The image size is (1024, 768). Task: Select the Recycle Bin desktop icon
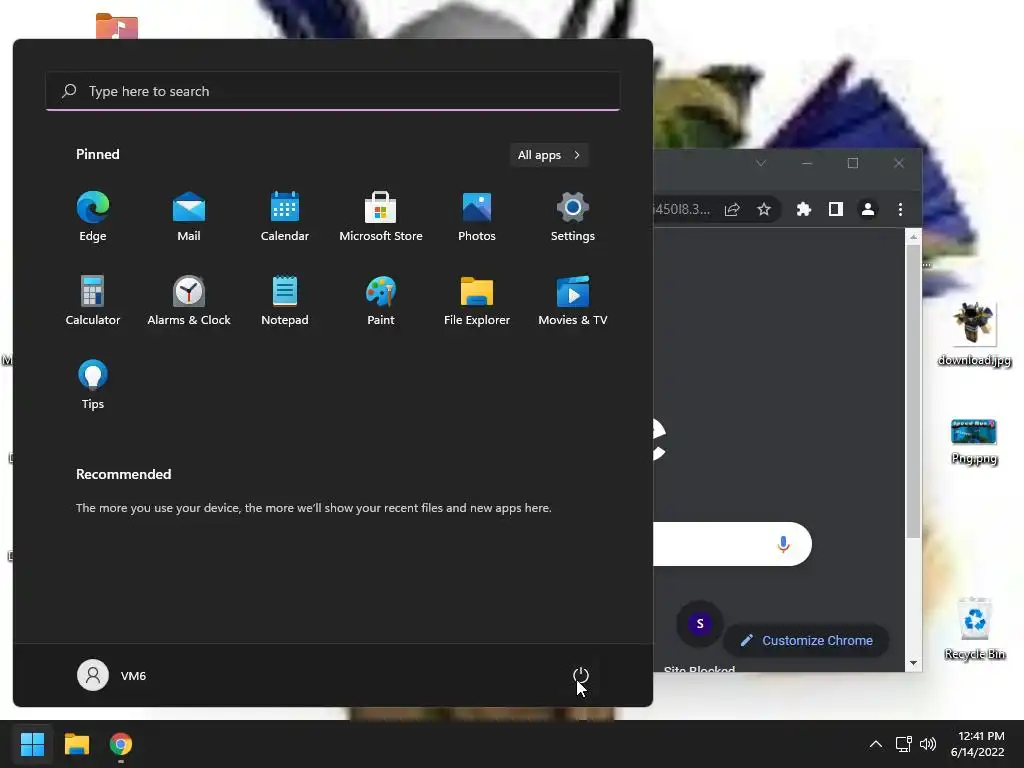974,628
